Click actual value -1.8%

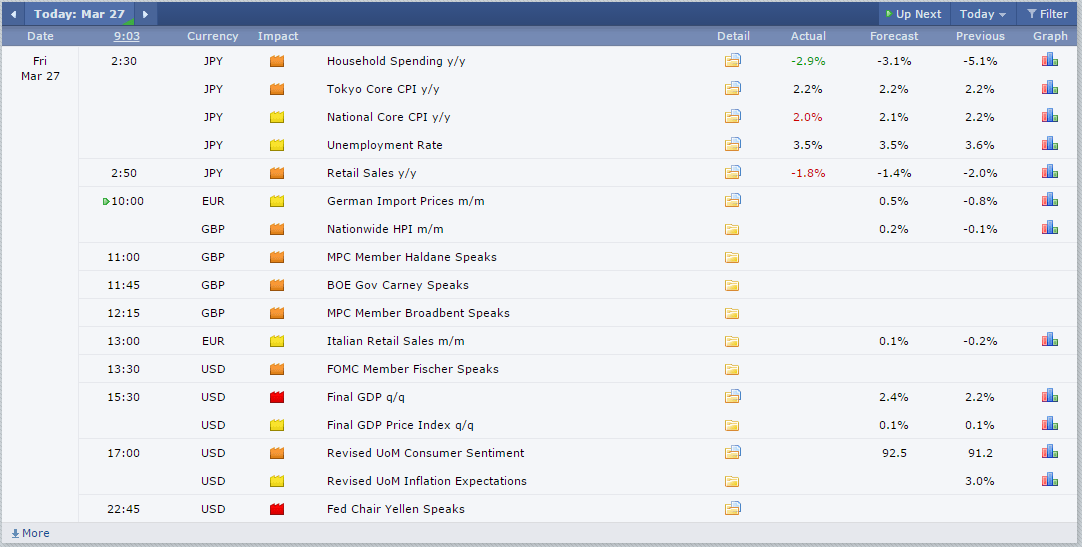[808, 173]
